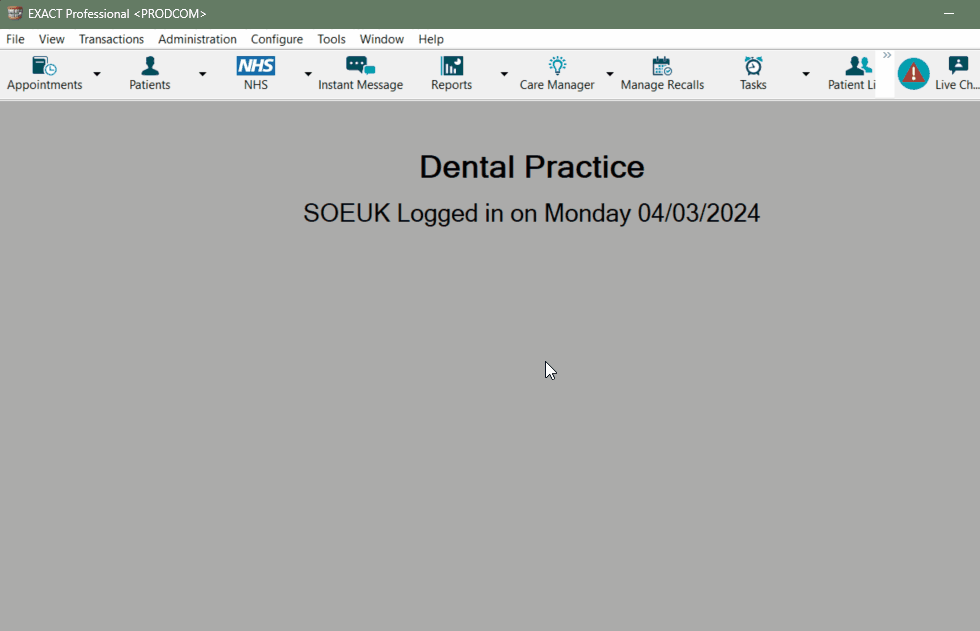Open Instant Message chat icon
Image resolution: width=980 pixels, height=631 pixels.
pos(360,67)
